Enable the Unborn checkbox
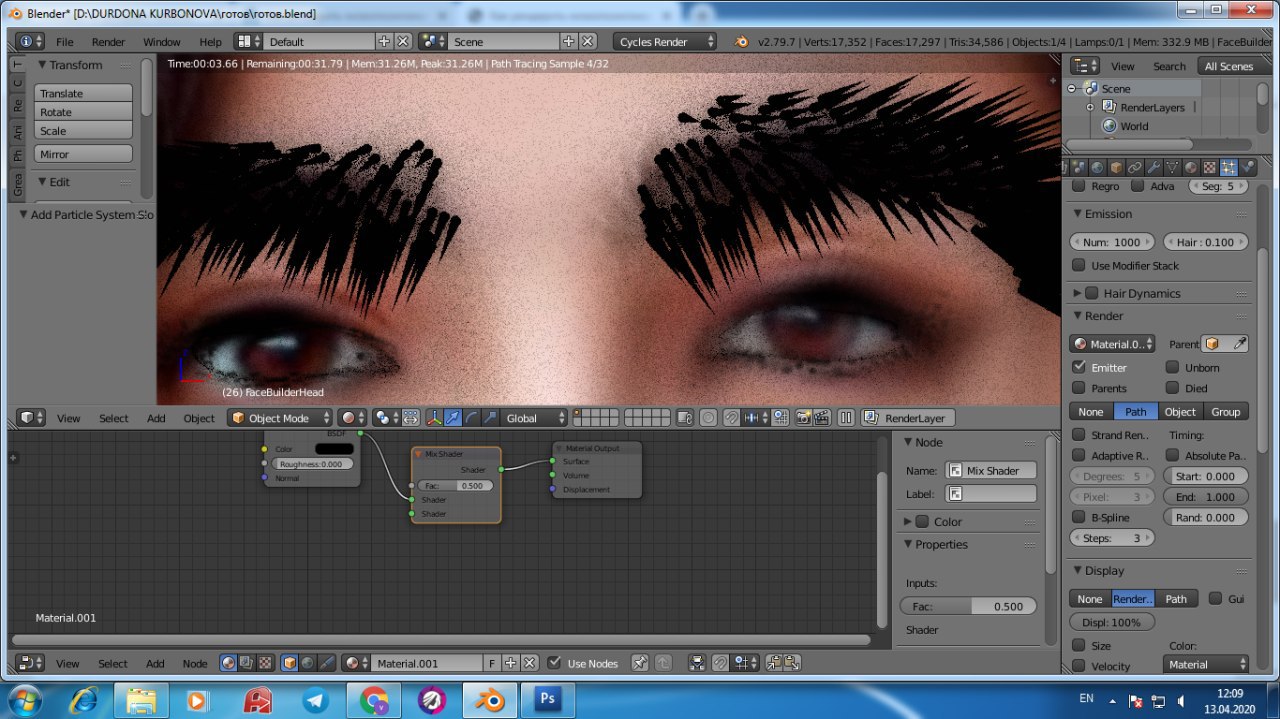1280x719 pixels. (1173, 367)
